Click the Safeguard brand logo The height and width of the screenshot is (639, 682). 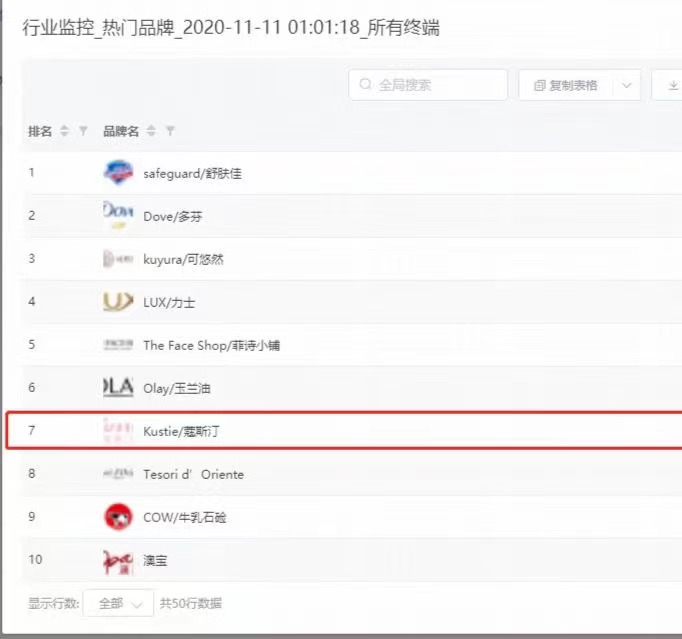(x=118, y=173)
